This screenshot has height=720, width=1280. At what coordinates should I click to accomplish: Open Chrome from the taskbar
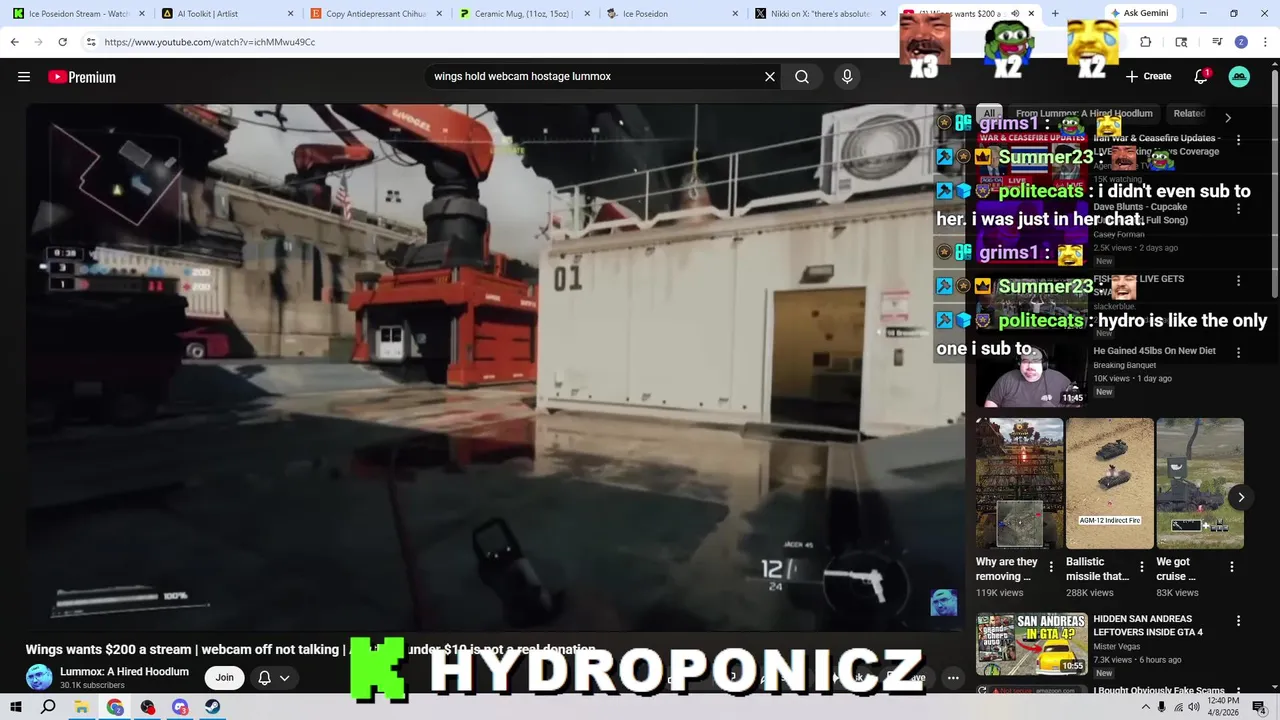[x=115, y=707]
